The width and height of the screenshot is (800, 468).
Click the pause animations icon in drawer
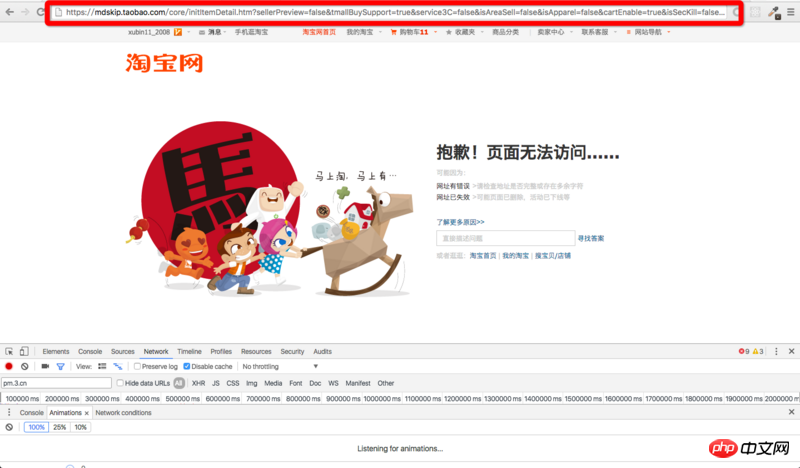coord(9,427)
